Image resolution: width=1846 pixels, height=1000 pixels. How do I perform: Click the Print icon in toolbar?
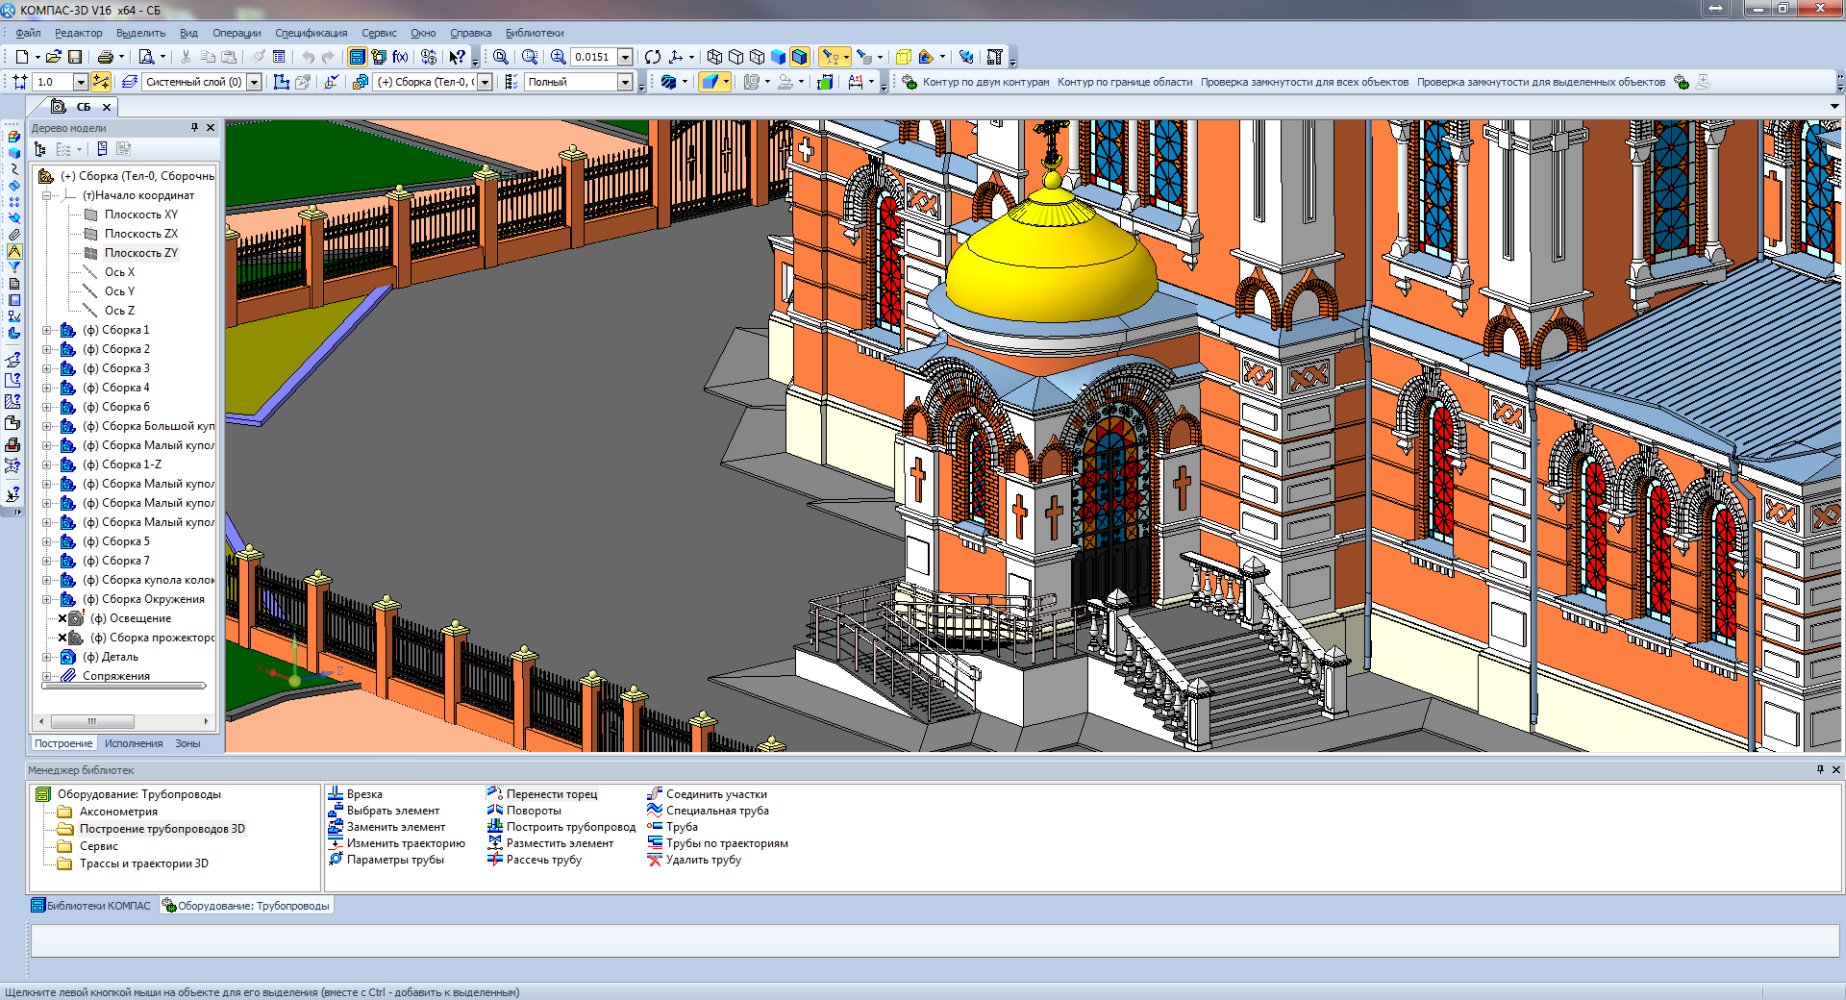coord(105,57)
